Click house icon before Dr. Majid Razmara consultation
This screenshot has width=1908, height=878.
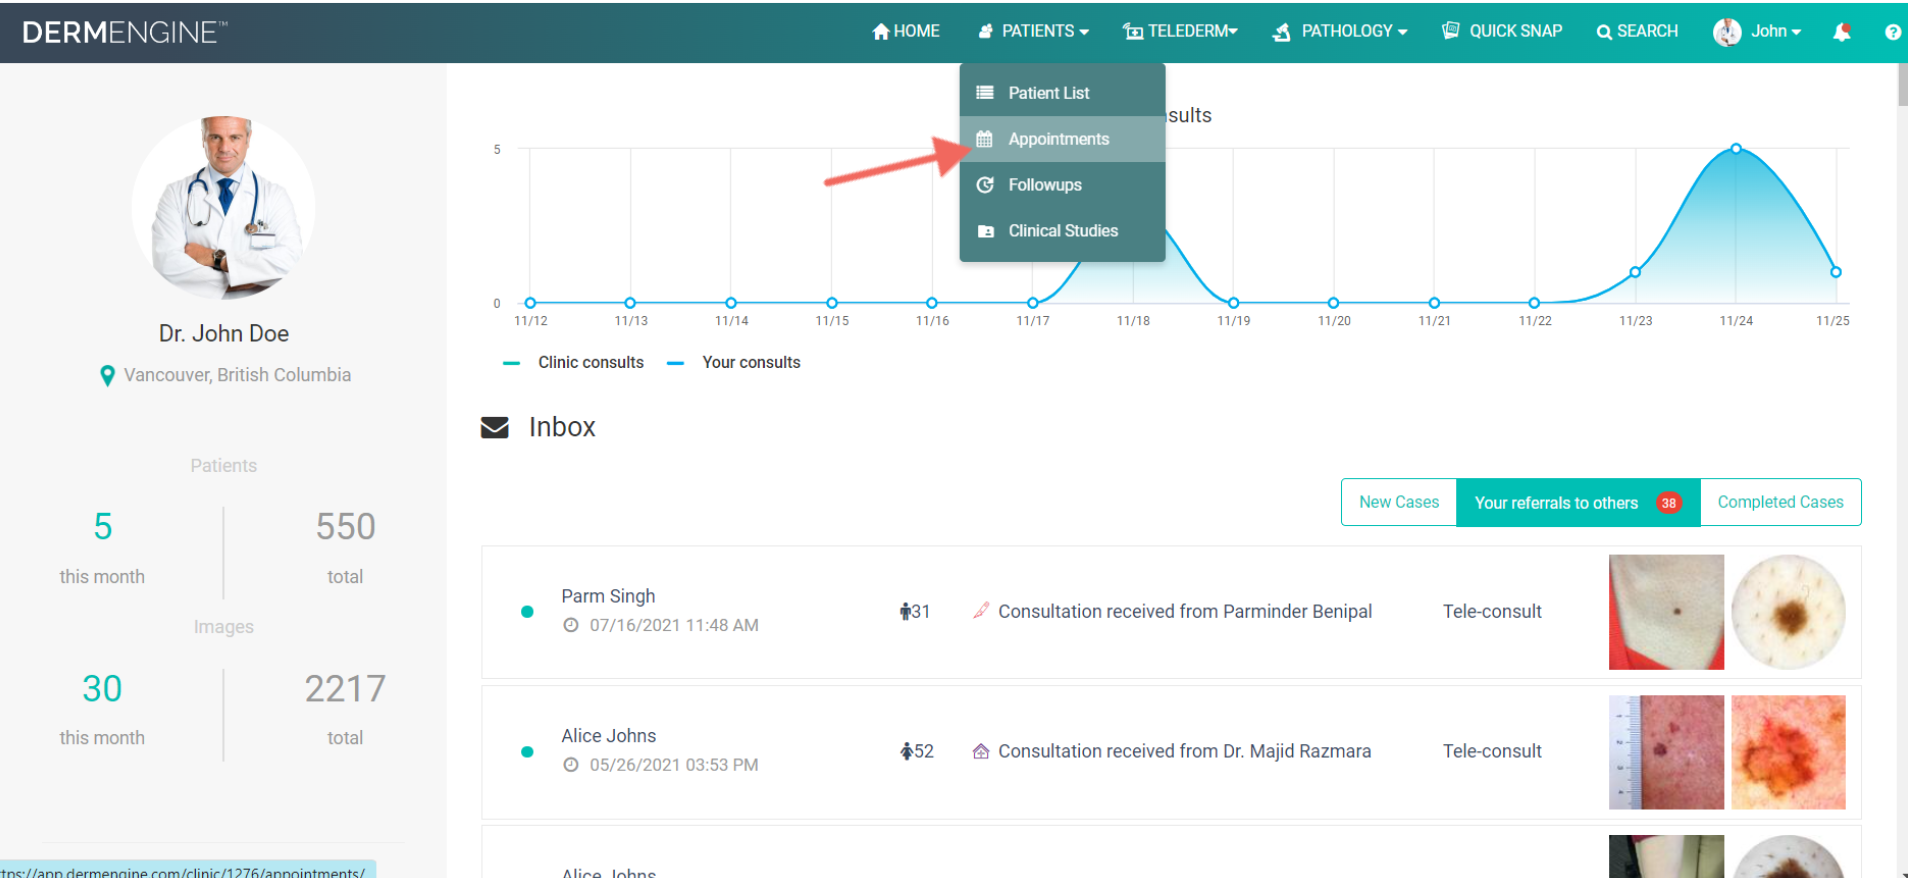[981, 751]
